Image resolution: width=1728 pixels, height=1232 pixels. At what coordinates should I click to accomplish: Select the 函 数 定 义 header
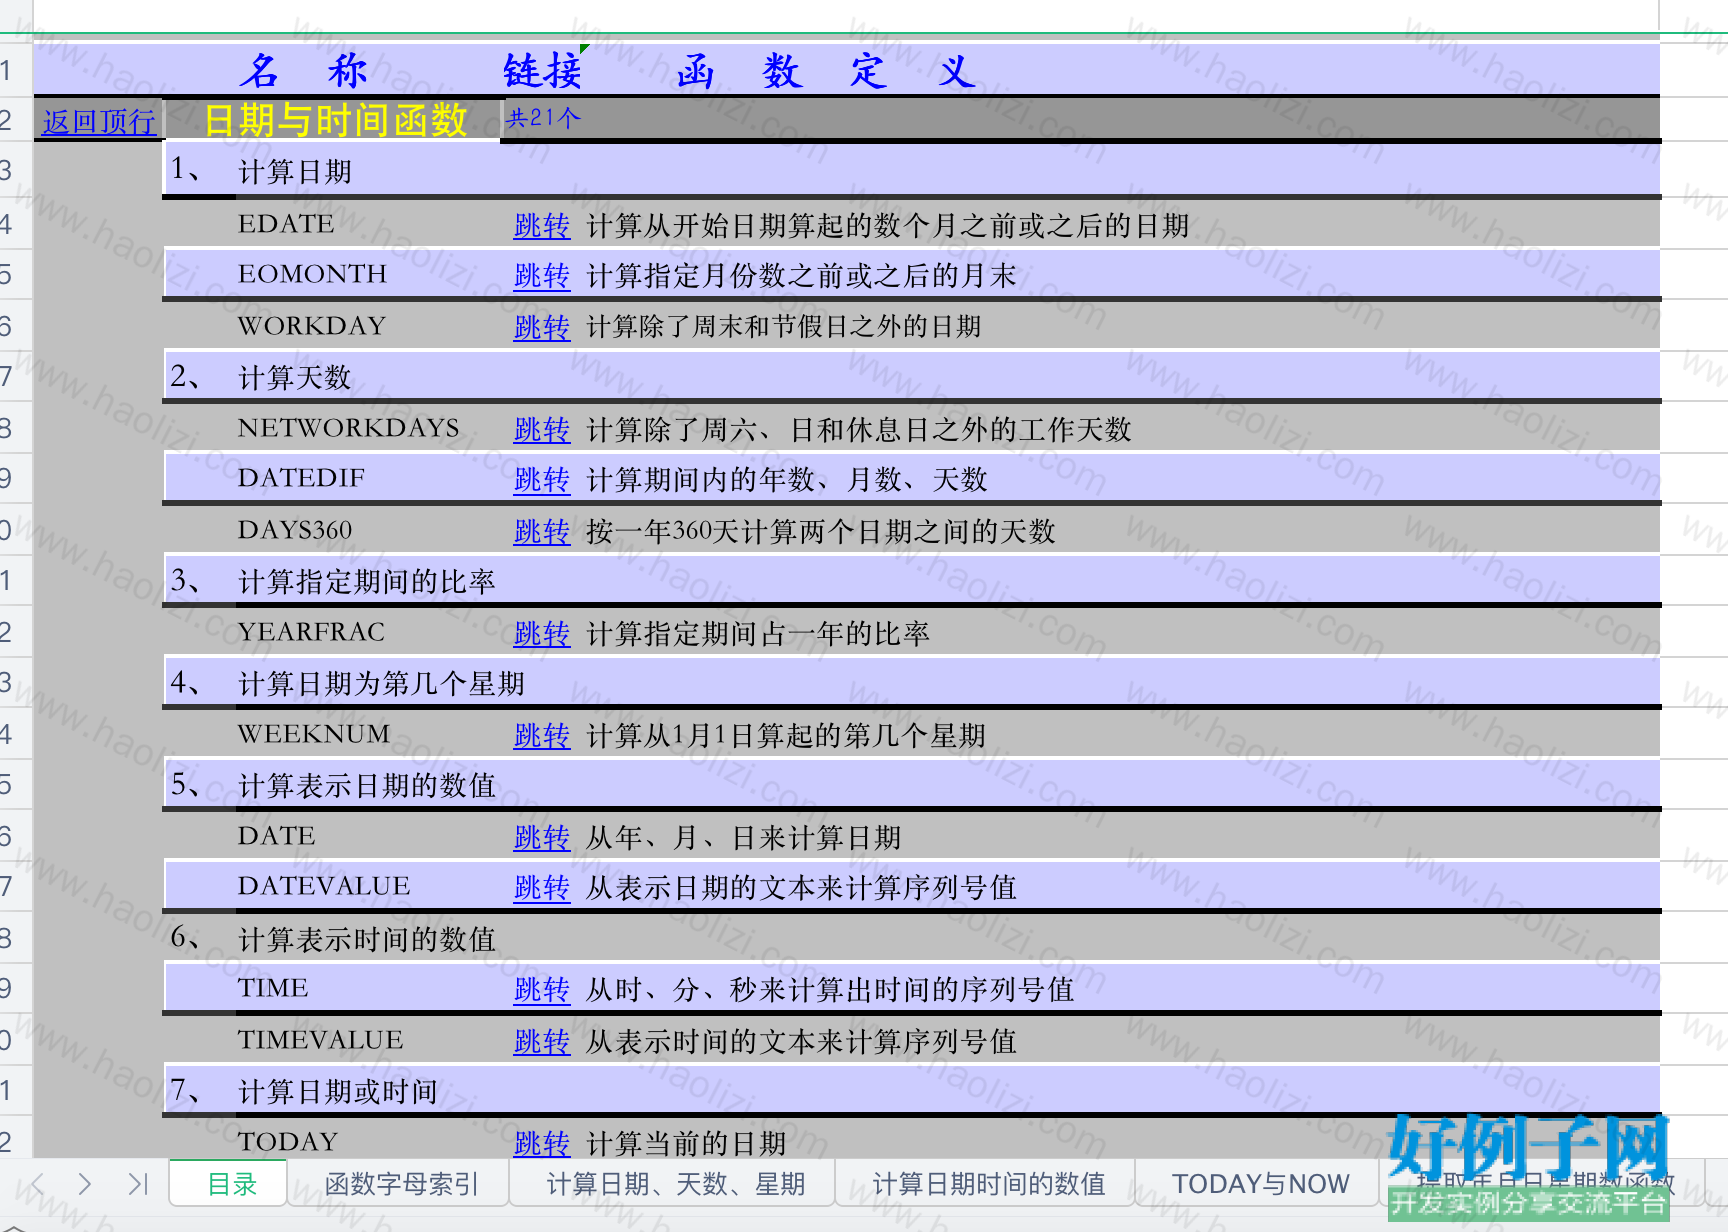click(x=826, y=70)
